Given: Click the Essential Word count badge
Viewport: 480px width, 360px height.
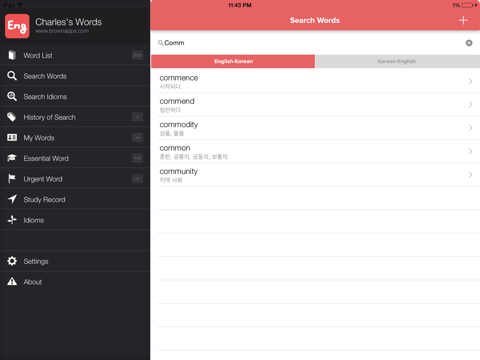Looking at the screenshot, I should pos(137,158).
